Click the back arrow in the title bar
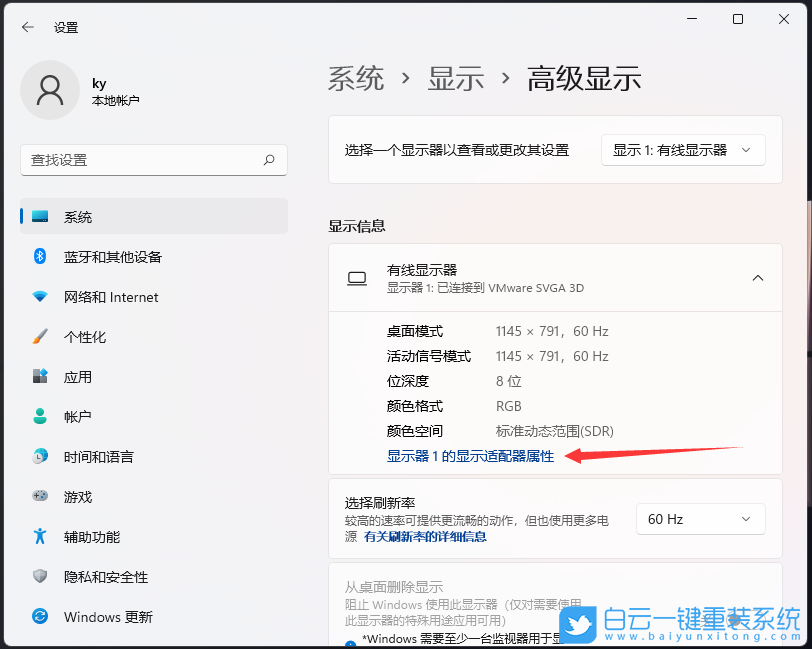The image size is (812, 649). (x=27, y=27)
